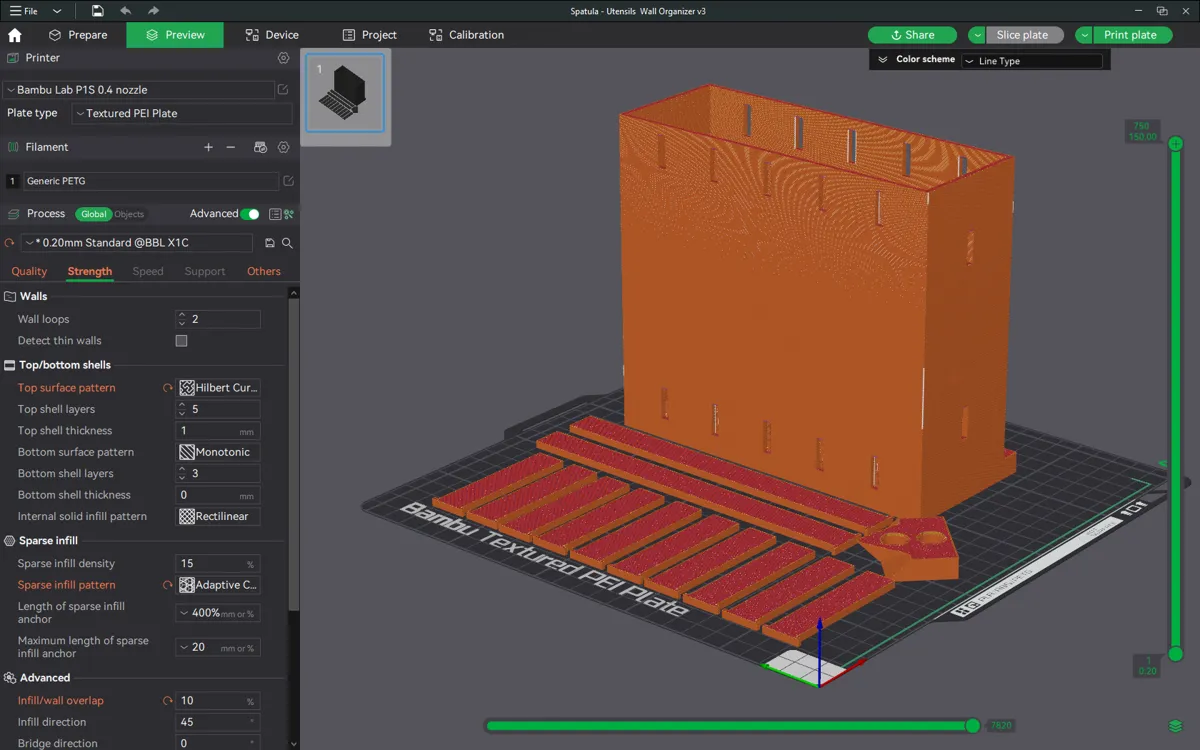Click the horizontal move slider handle
The width and height of the screenshot is (1200, 750).
972,725
